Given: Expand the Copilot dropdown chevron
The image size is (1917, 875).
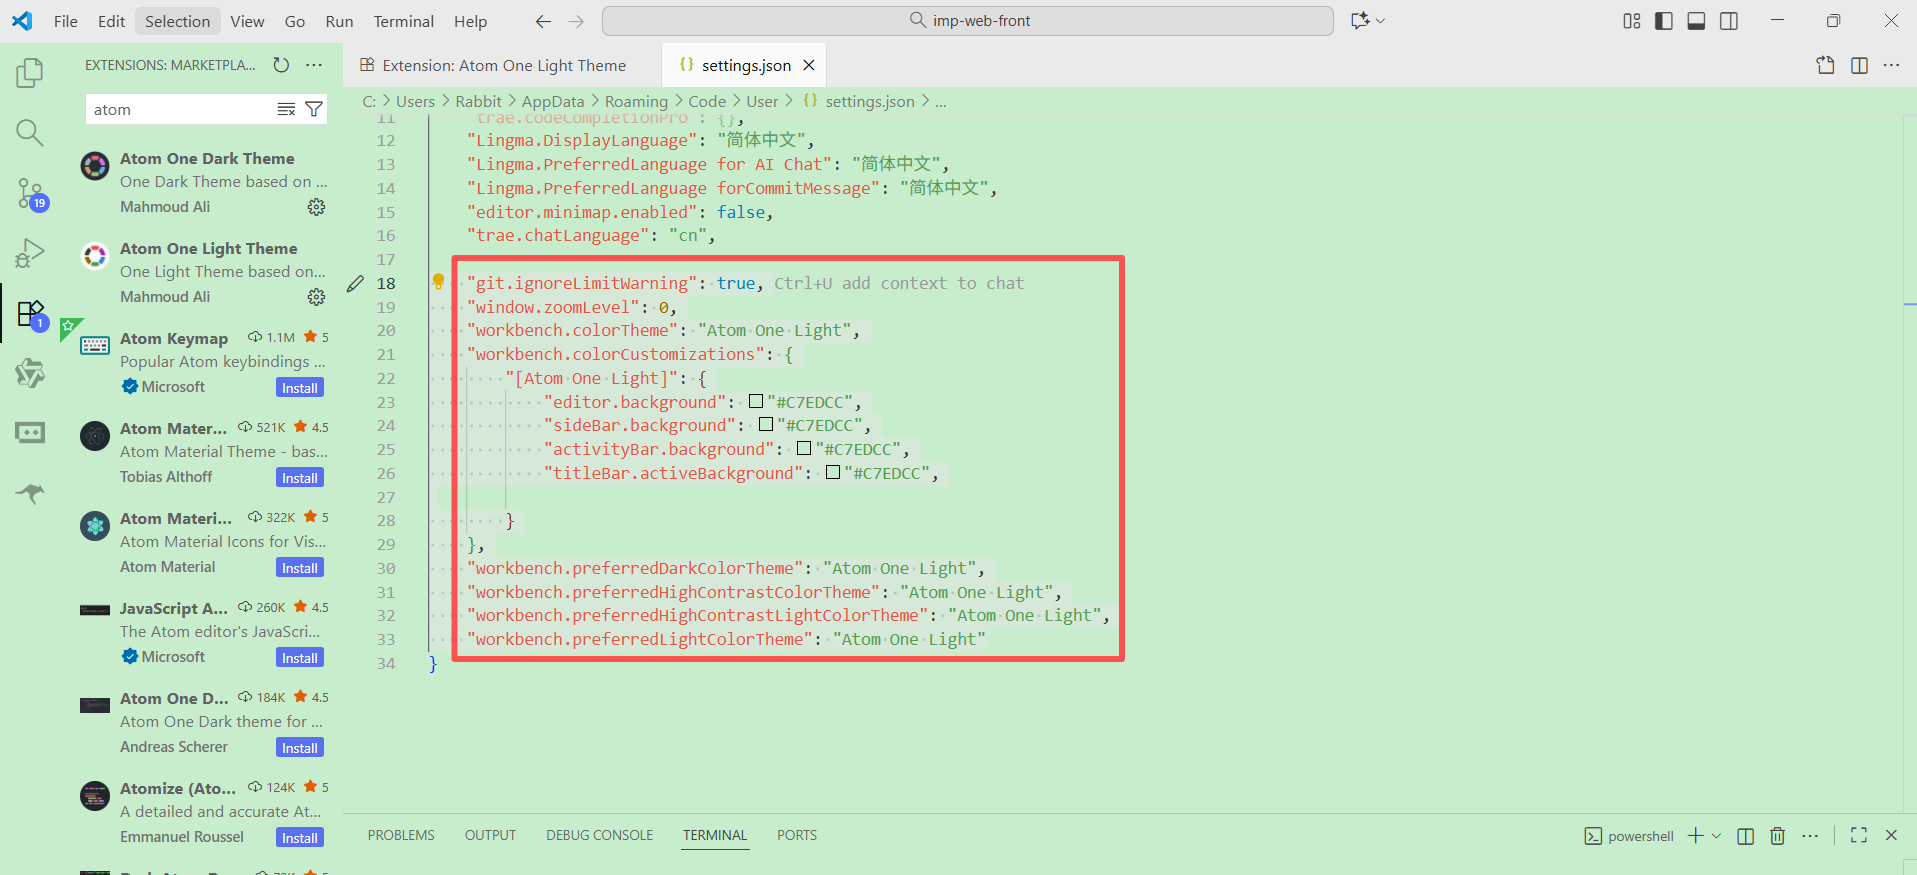Looking at the screenshot, I should (x=1381, y=21).
